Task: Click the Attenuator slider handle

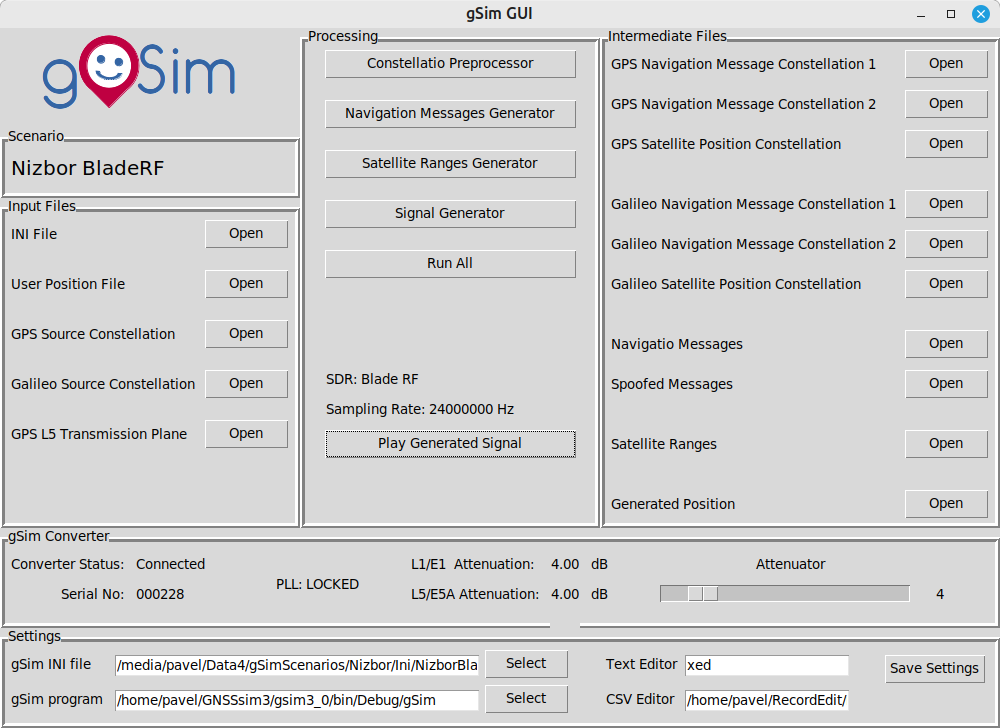Action: pos(703,594)
